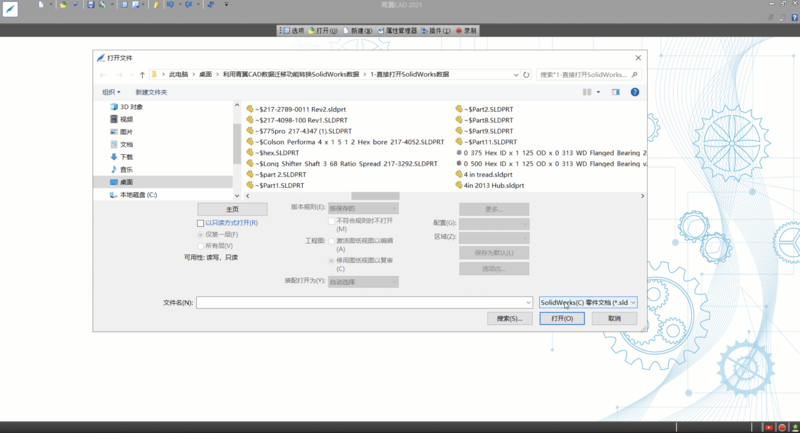Click 取消 to cancel the dialog
Image resolution: width=800 pixels, height=433 pixels.
[x=614, y=318]
